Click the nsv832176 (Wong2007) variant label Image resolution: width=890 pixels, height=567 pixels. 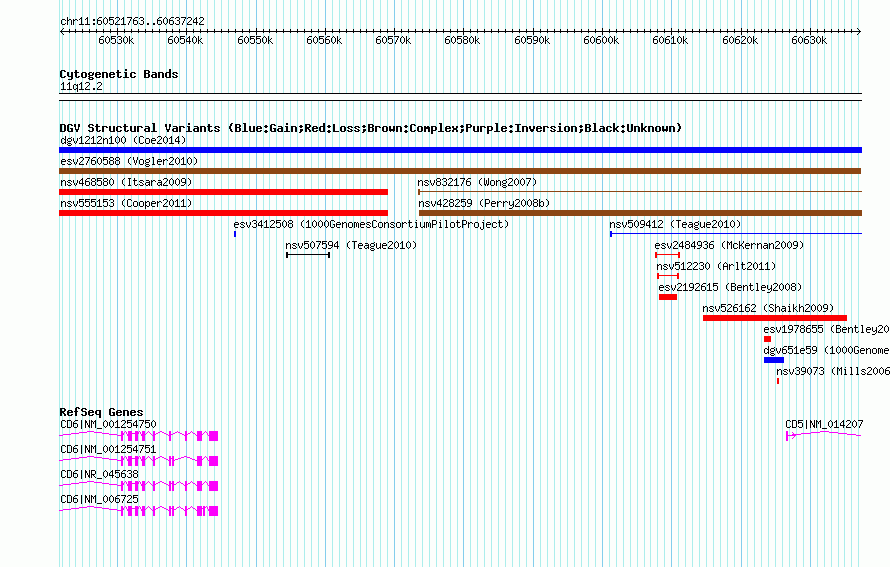[x=477, y=182]
